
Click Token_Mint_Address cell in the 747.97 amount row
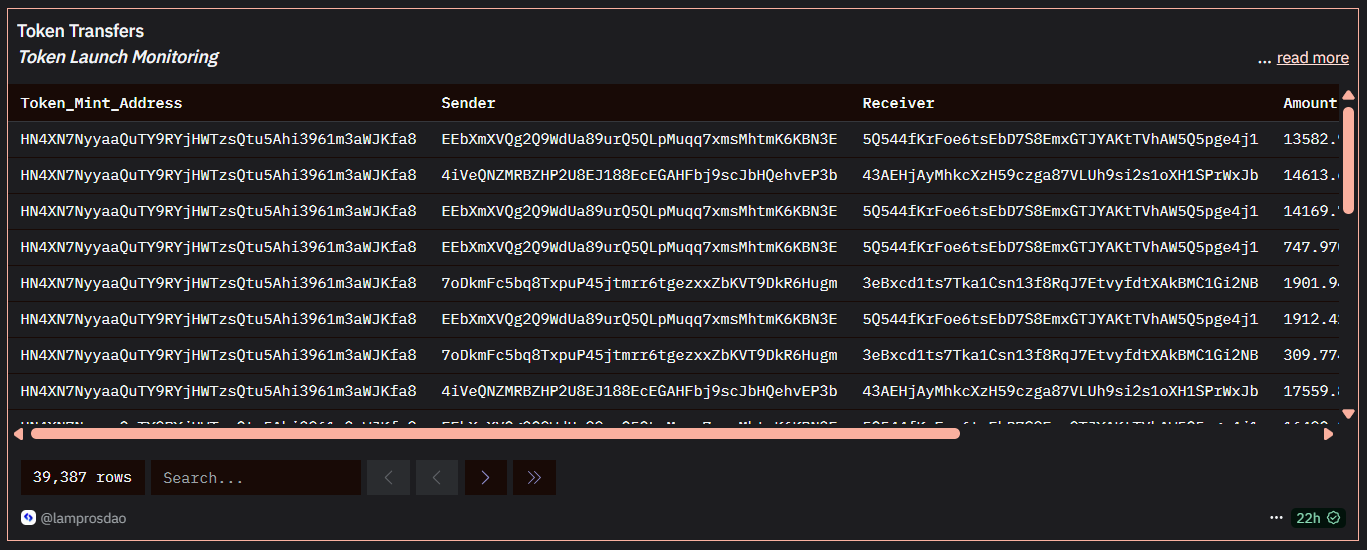click(x=218, y=247)
